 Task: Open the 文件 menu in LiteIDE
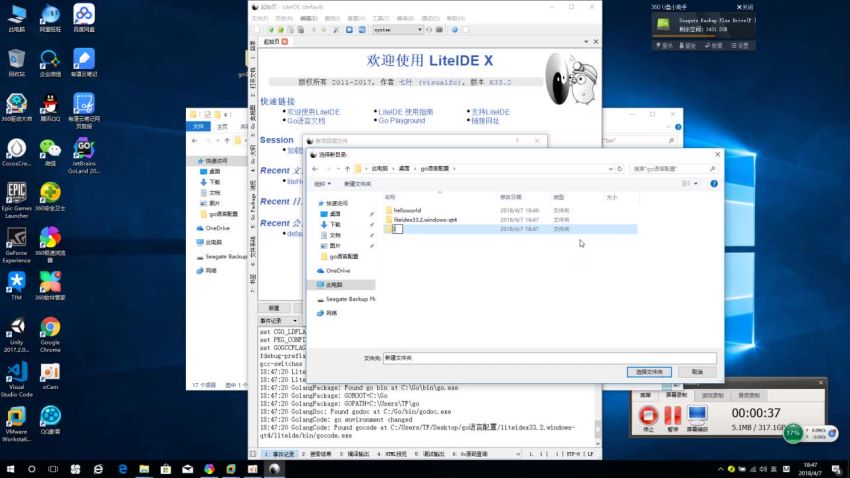(x=260, y=18)
